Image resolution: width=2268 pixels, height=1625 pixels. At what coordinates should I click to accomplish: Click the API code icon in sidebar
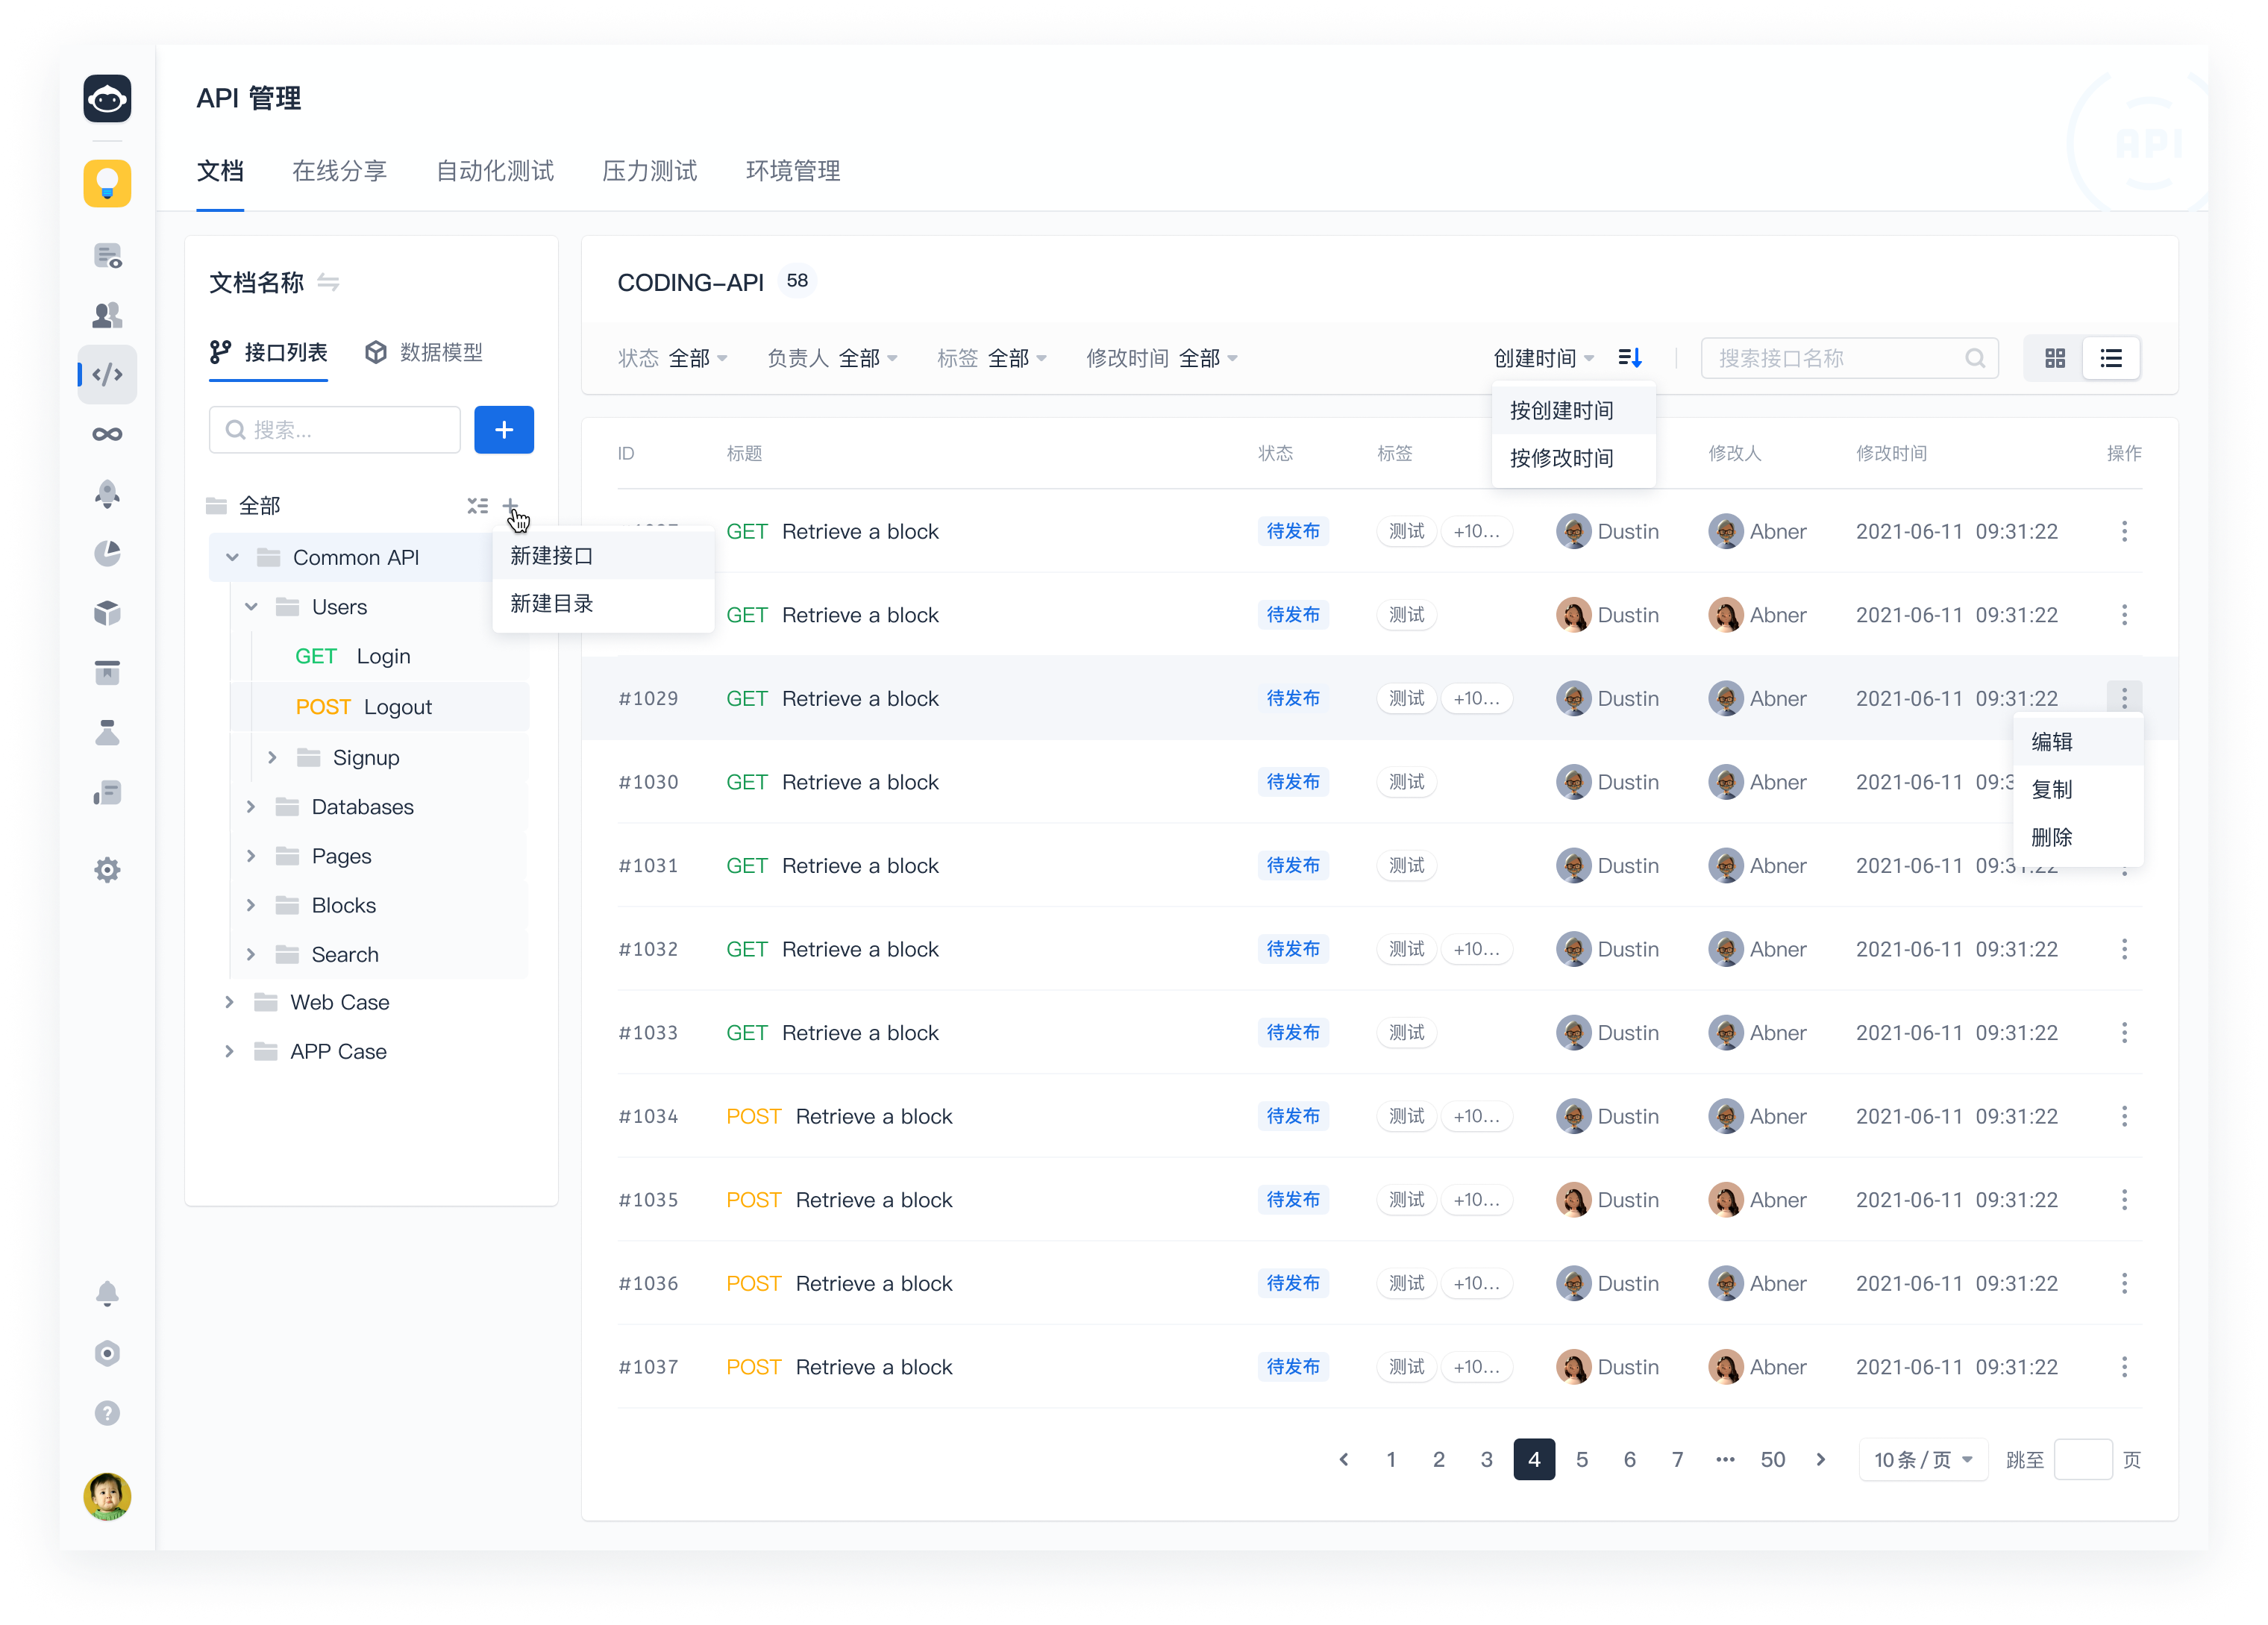(x=107, y=375)
